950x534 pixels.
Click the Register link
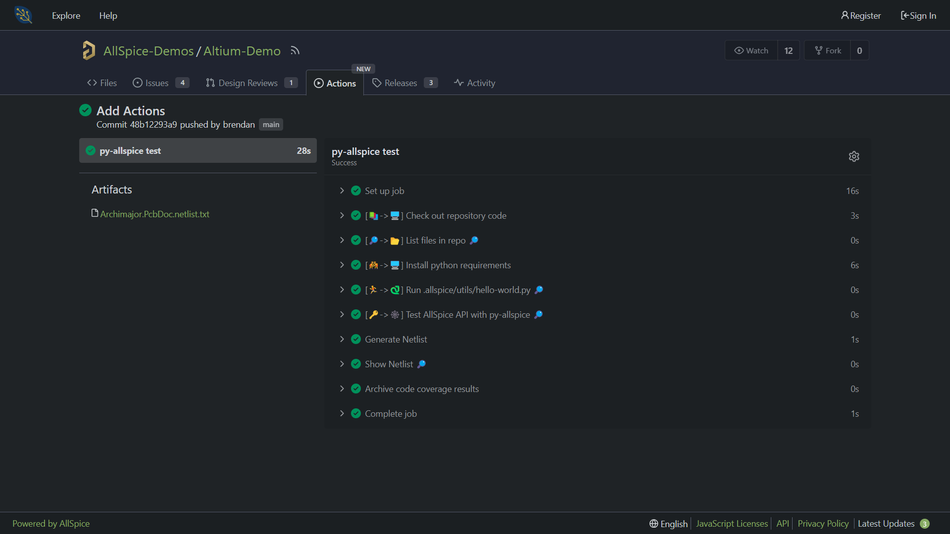click(x=861, y=15)
